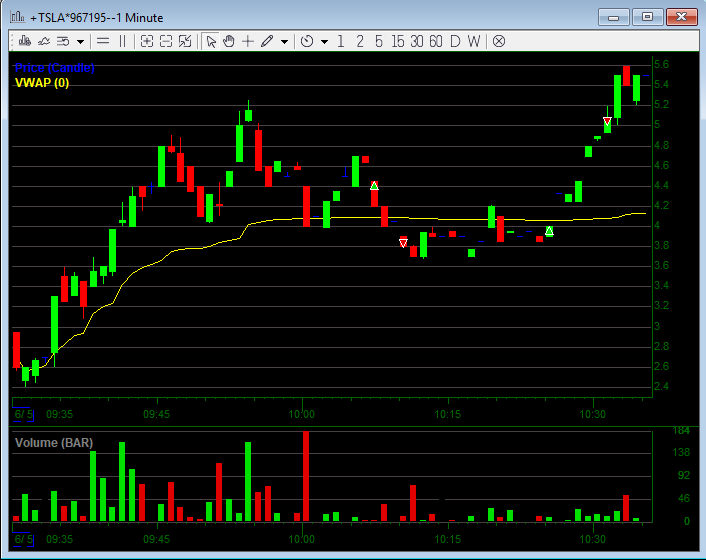The width and height of the screenshot is (706, 560).
Task: Select the pencil drawing tool
Action: click(x=267, y=41)
